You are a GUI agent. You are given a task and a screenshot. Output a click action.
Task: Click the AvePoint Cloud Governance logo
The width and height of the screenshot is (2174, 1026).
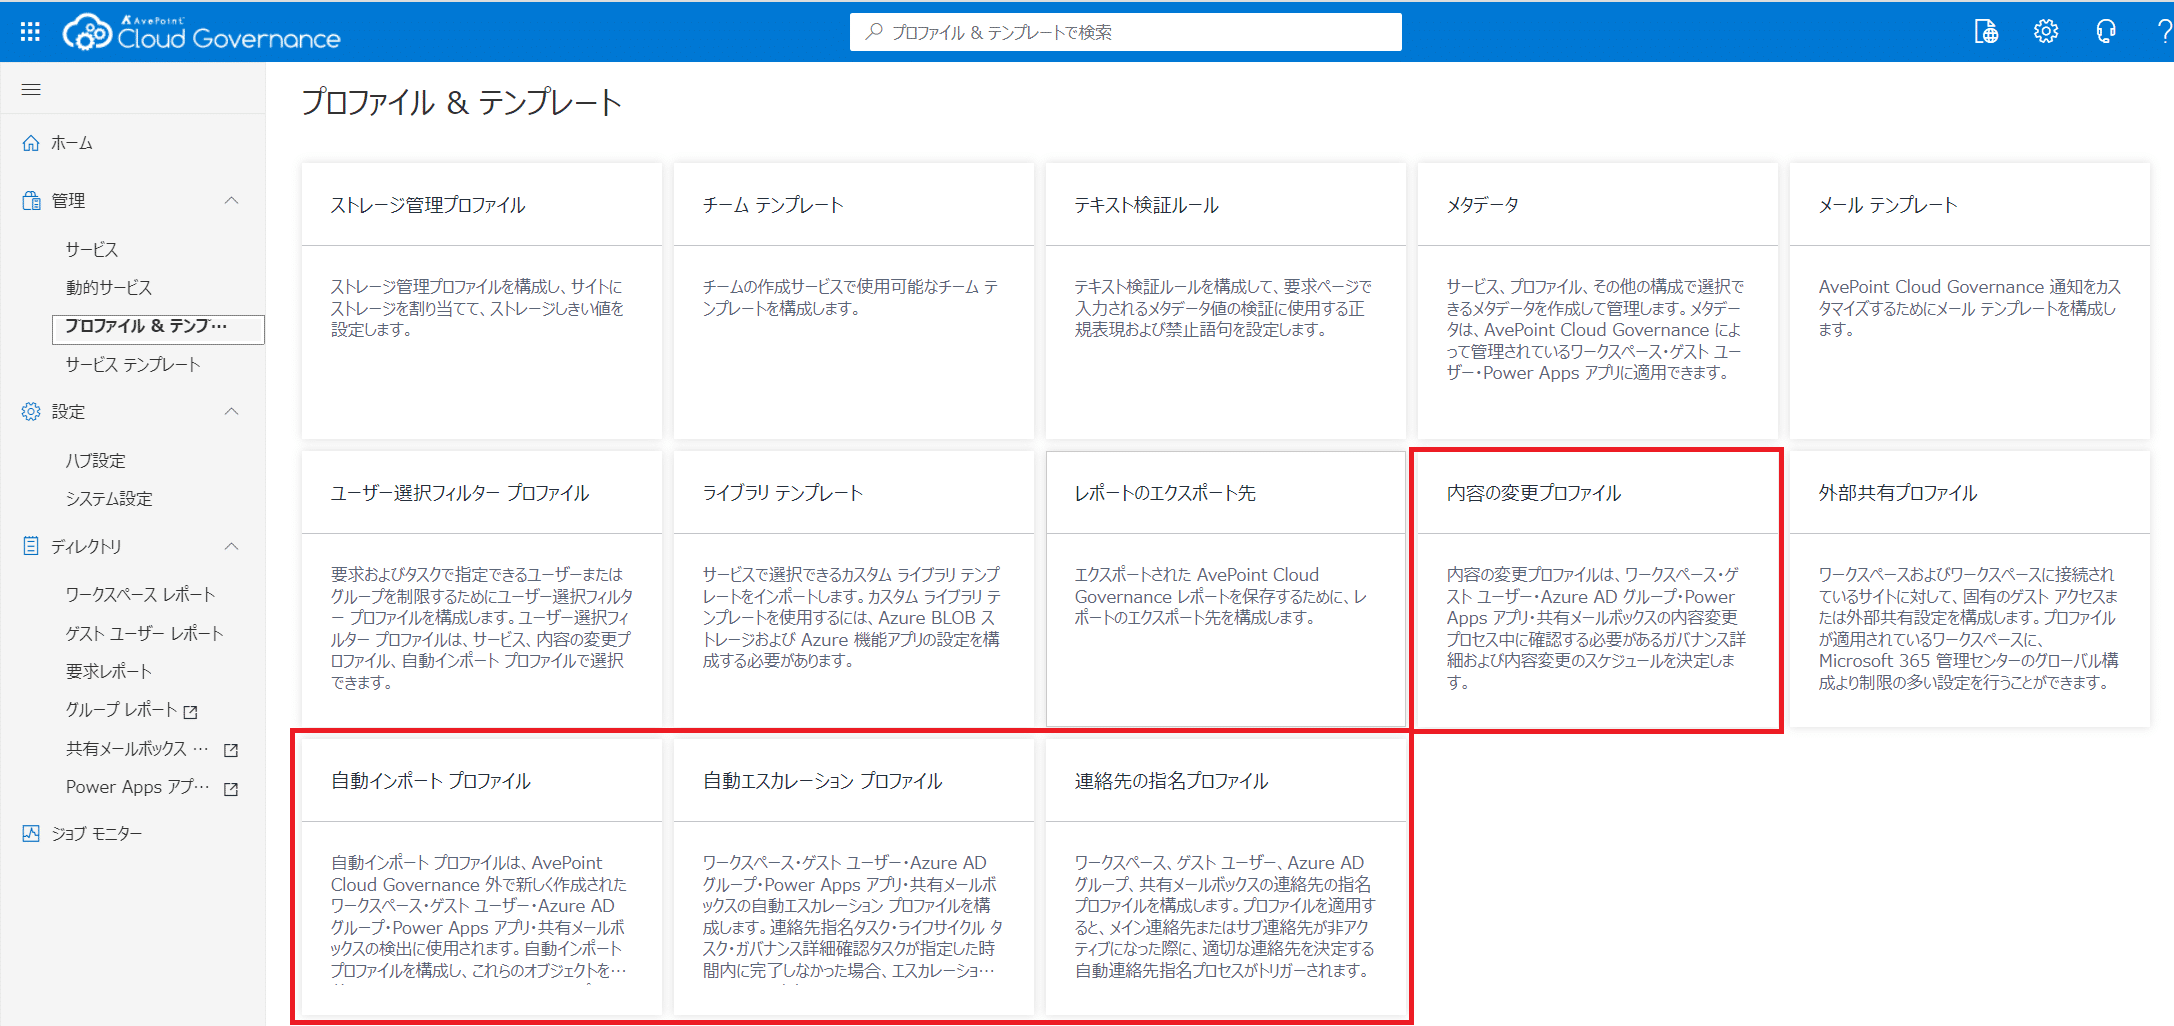[201, 33]
